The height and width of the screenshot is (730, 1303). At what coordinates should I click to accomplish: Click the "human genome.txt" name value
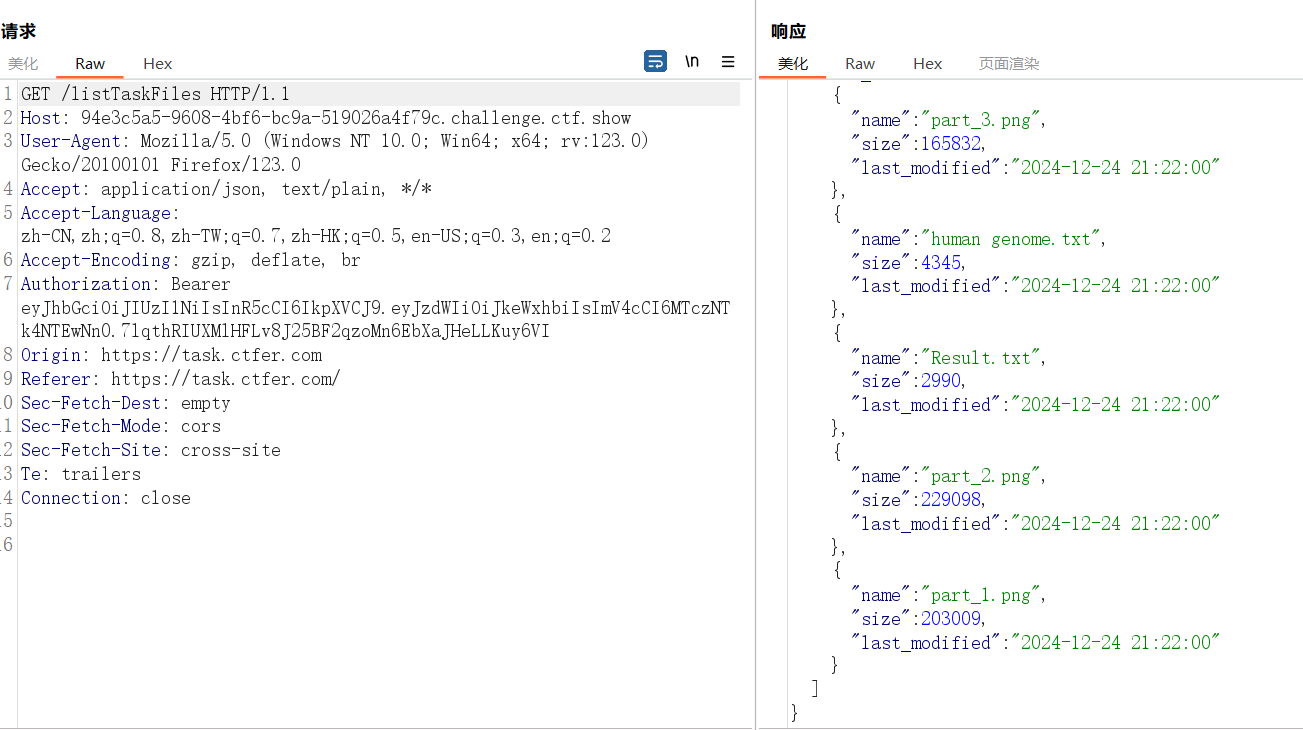pyautogui.click(x=1011, y=239)
